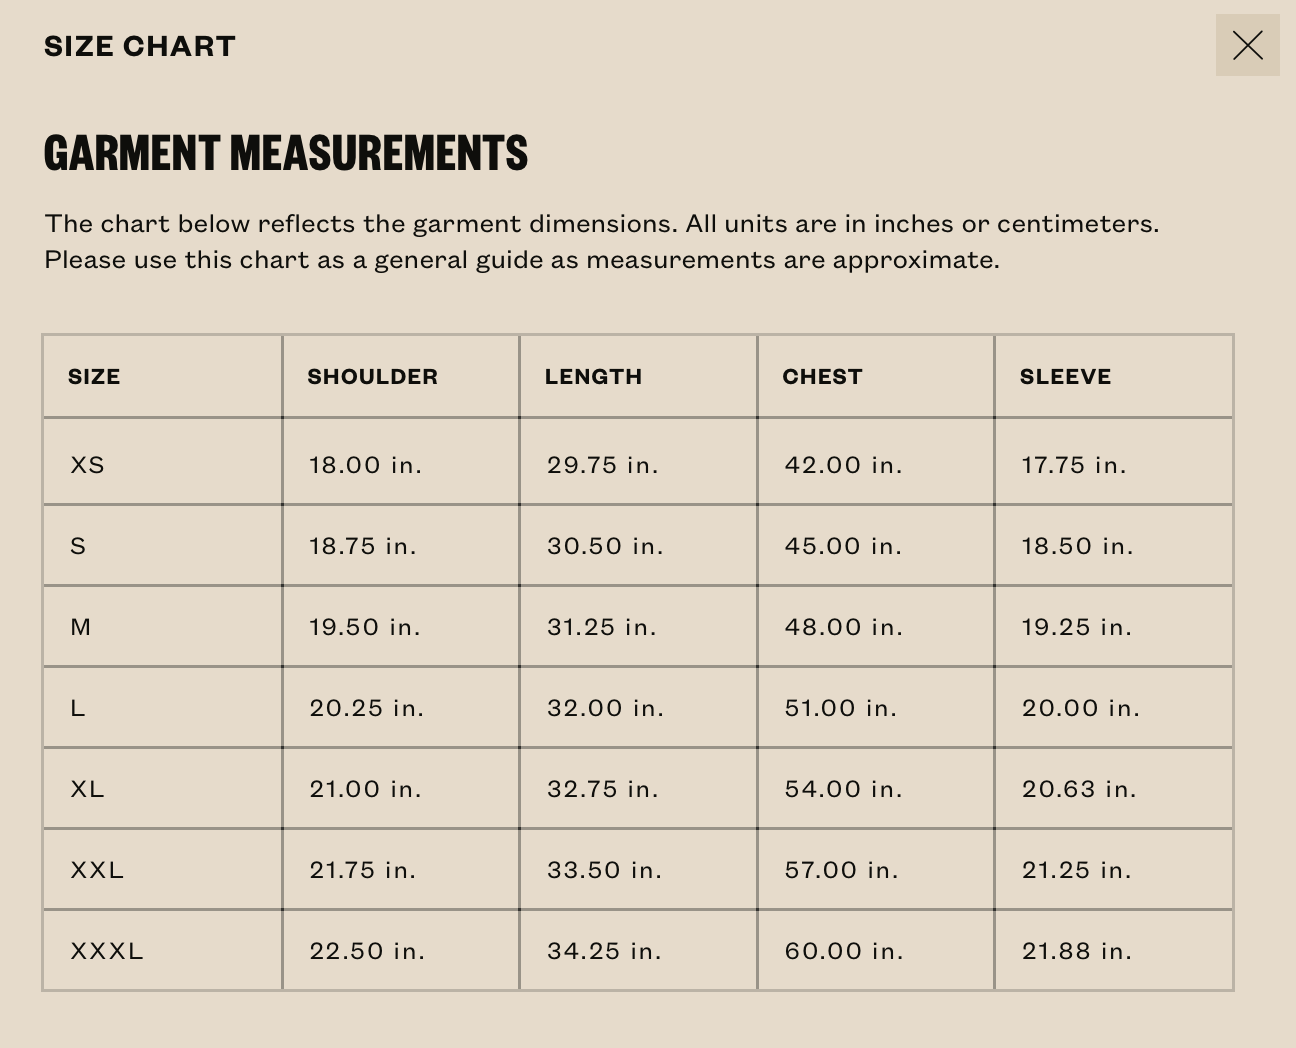
Task: Click the SHOULDER column header
Action: click(372, 377)
